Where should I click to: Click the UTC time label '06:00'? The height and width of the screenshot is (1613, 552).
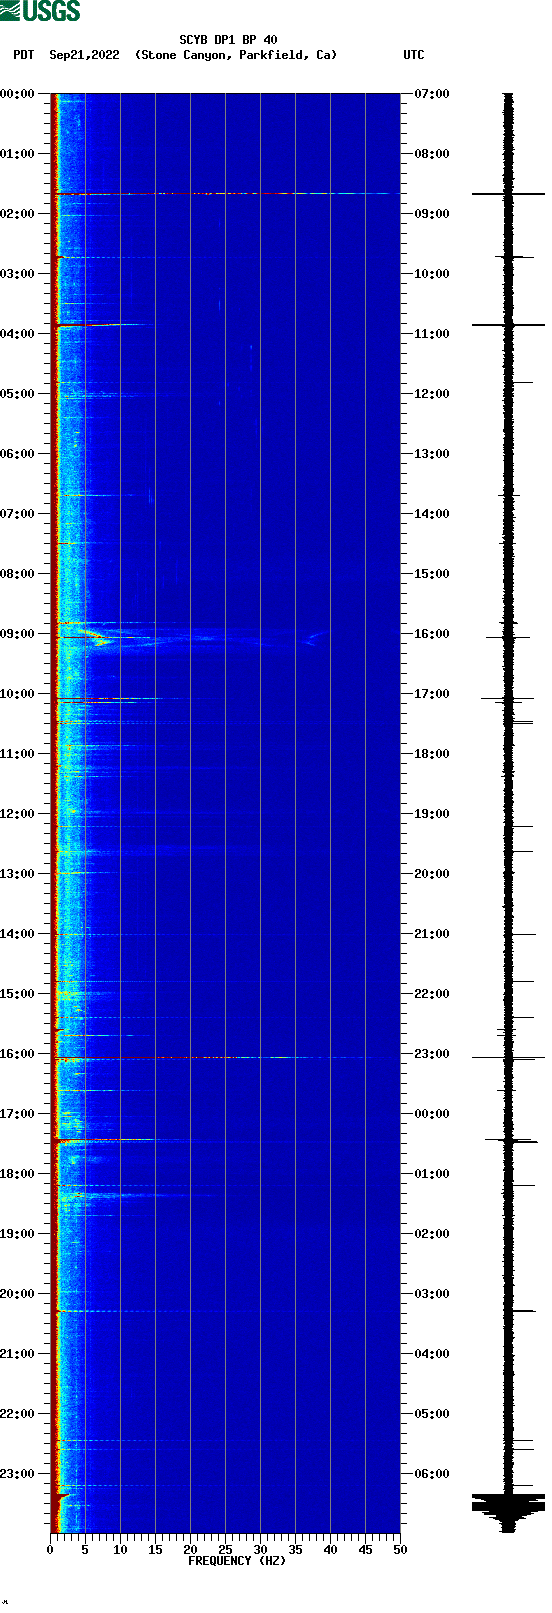pyautogui.click(x=432, y=1474)
